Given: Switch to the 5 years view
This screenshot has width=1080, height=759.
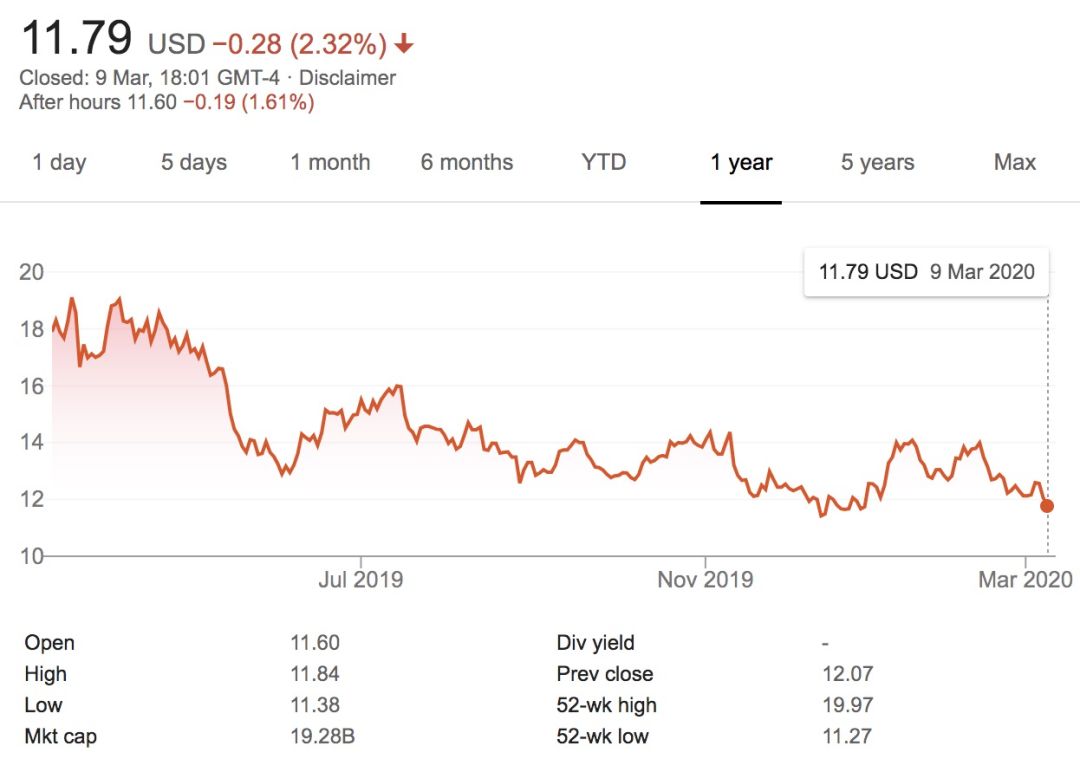Looking at the screenshot, I should point(877,163).
